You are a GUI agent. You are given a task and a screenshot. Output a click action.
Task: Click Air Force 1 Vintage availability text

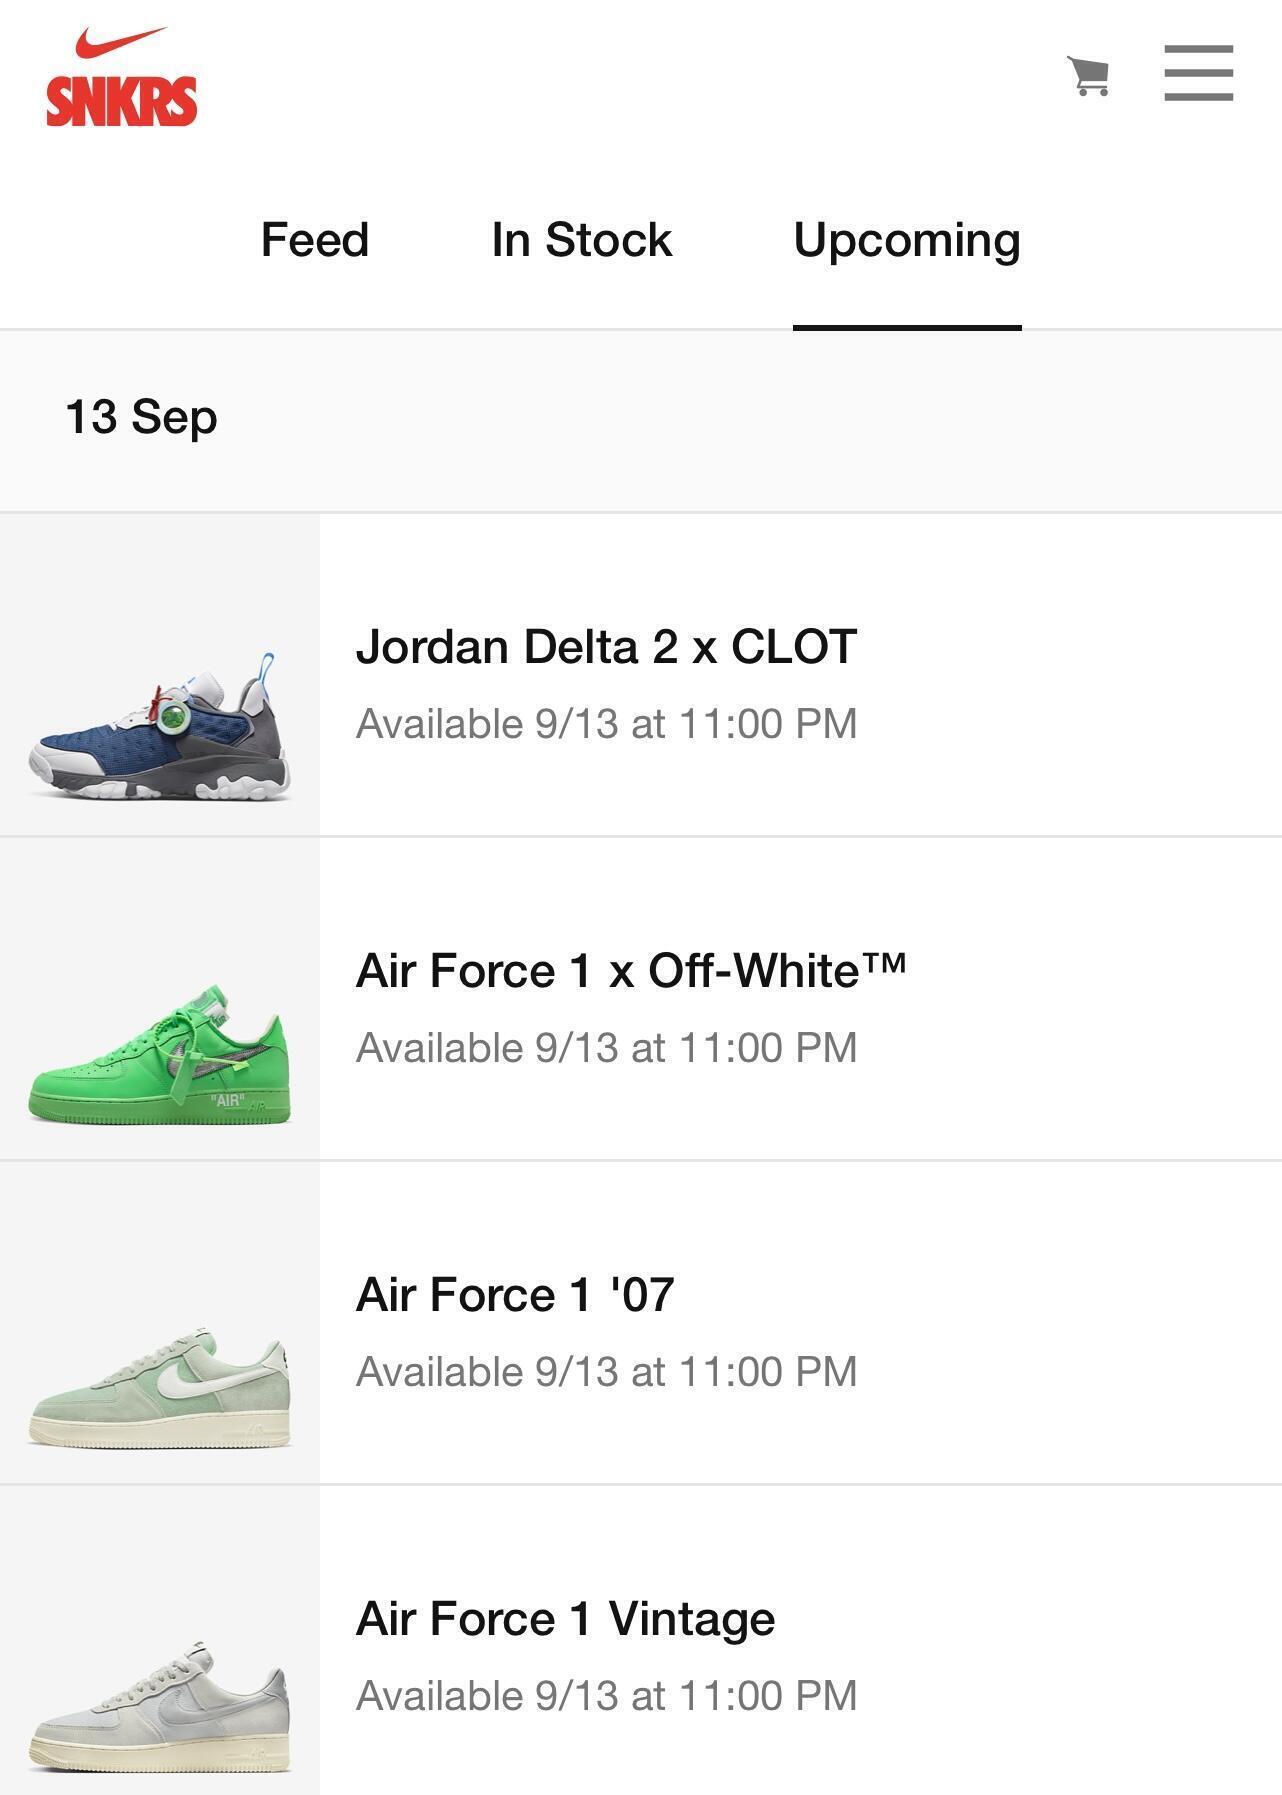pyautogui.click(x=606, y=1696)
